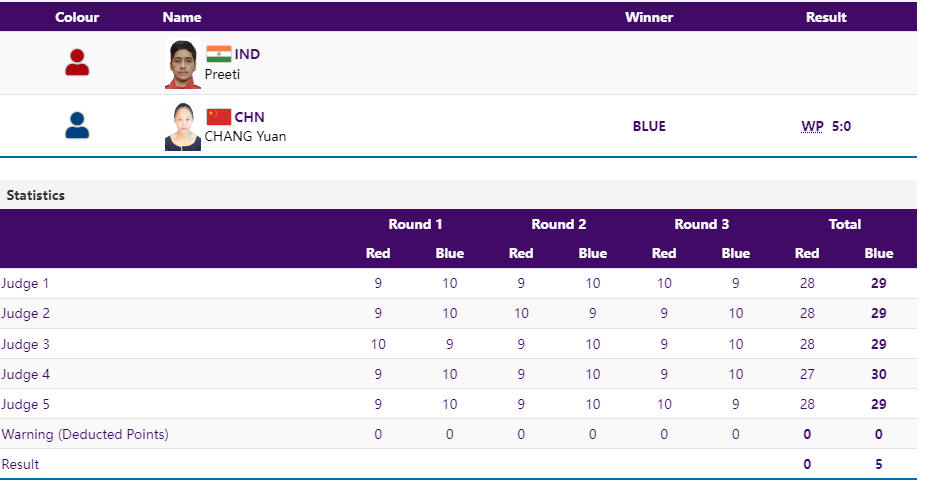Image resolution: width=925 pixels, height=481 pixels.
Task: Click the Statistics section header
Action: tap(36, 195)
